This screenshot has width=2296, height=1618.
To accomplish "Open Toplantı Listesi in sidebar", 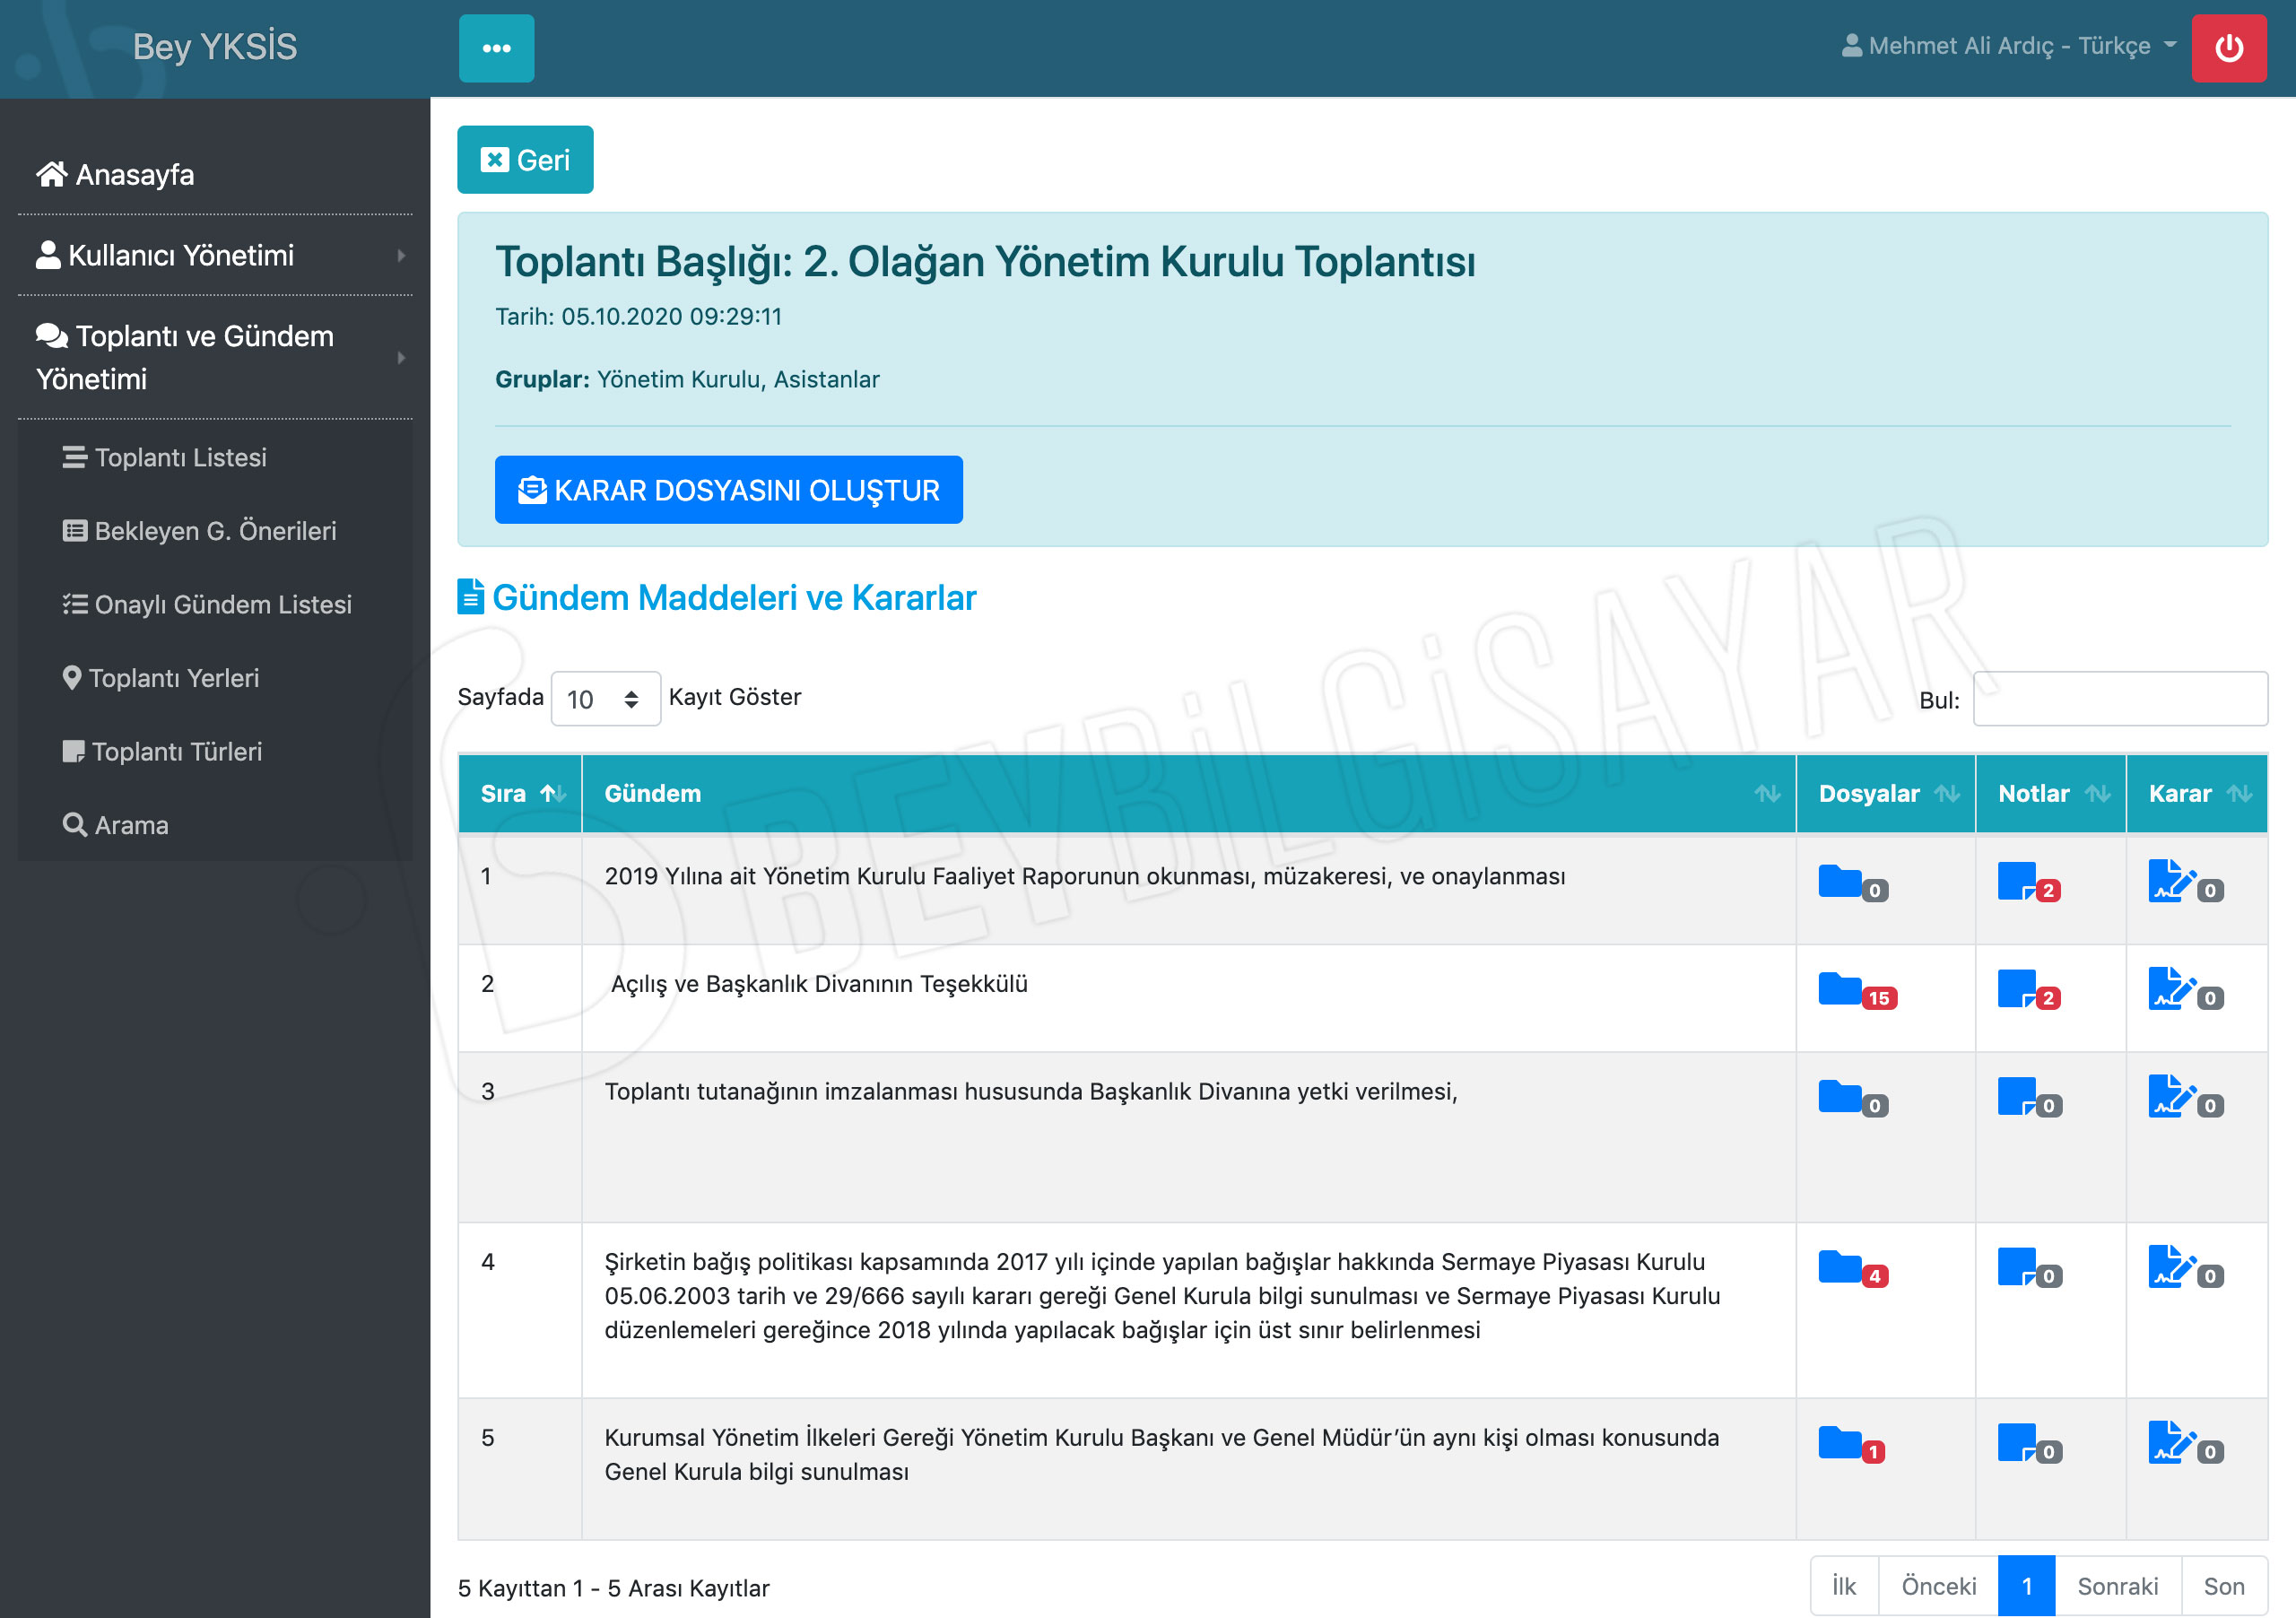I will pyautogui.click(x=180, y=457).
